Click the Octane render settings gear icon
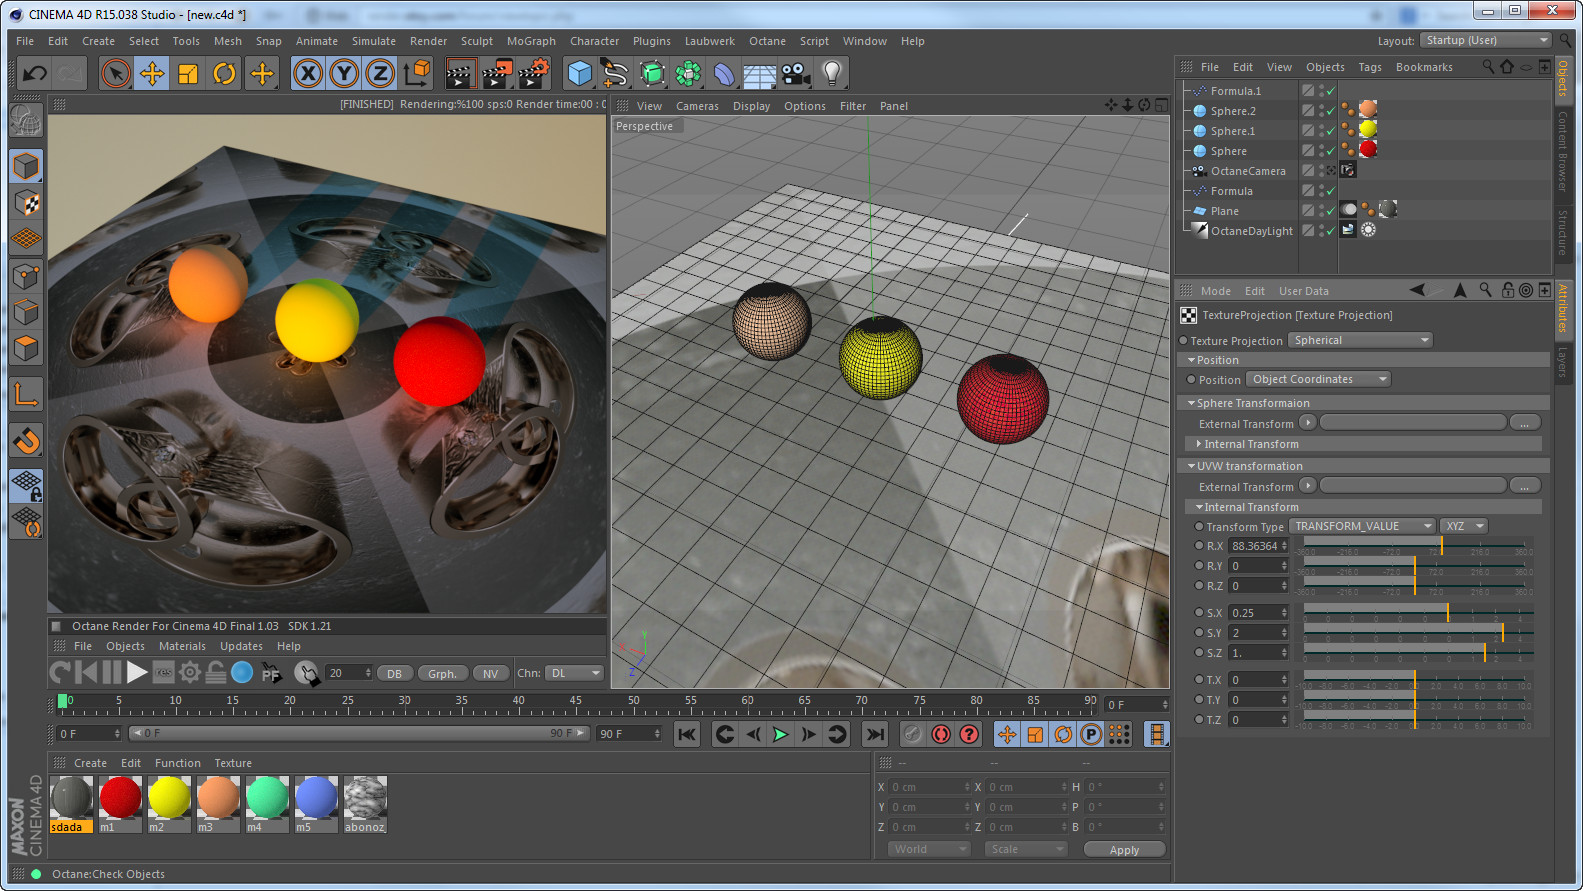This screenshot has width=1583, height=891. pos(189,673)
